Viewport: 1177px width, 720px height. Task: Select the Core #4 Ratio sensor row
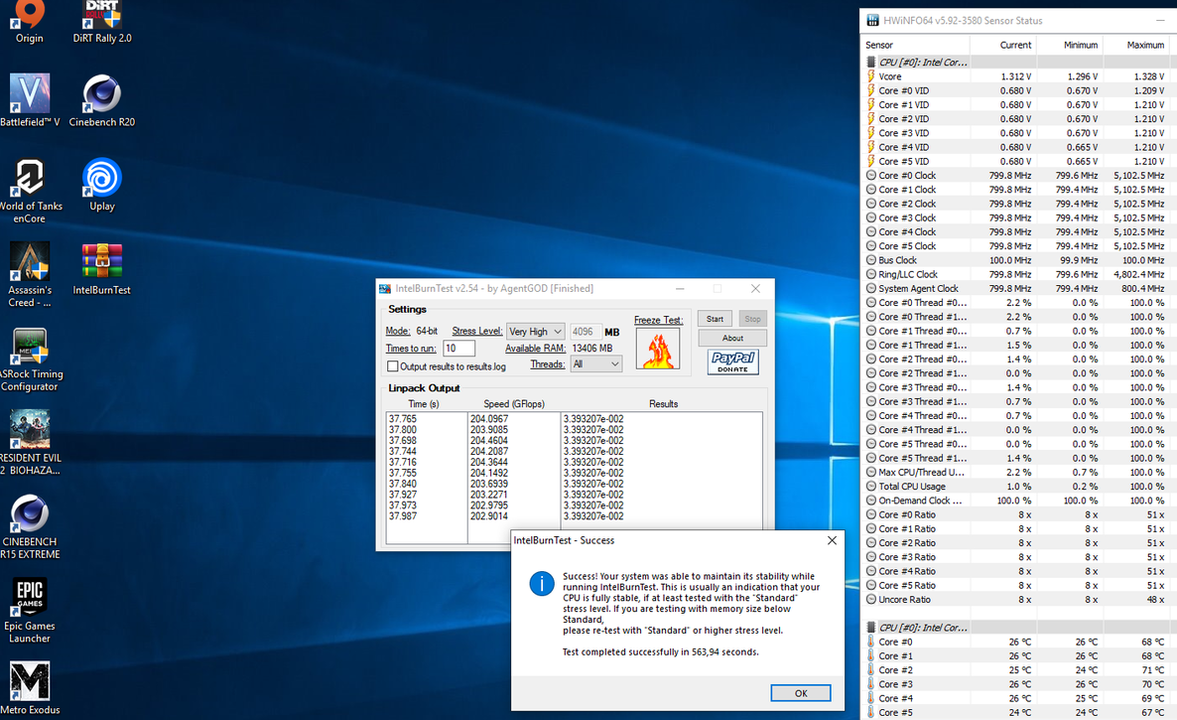[x=1019, y=571]
